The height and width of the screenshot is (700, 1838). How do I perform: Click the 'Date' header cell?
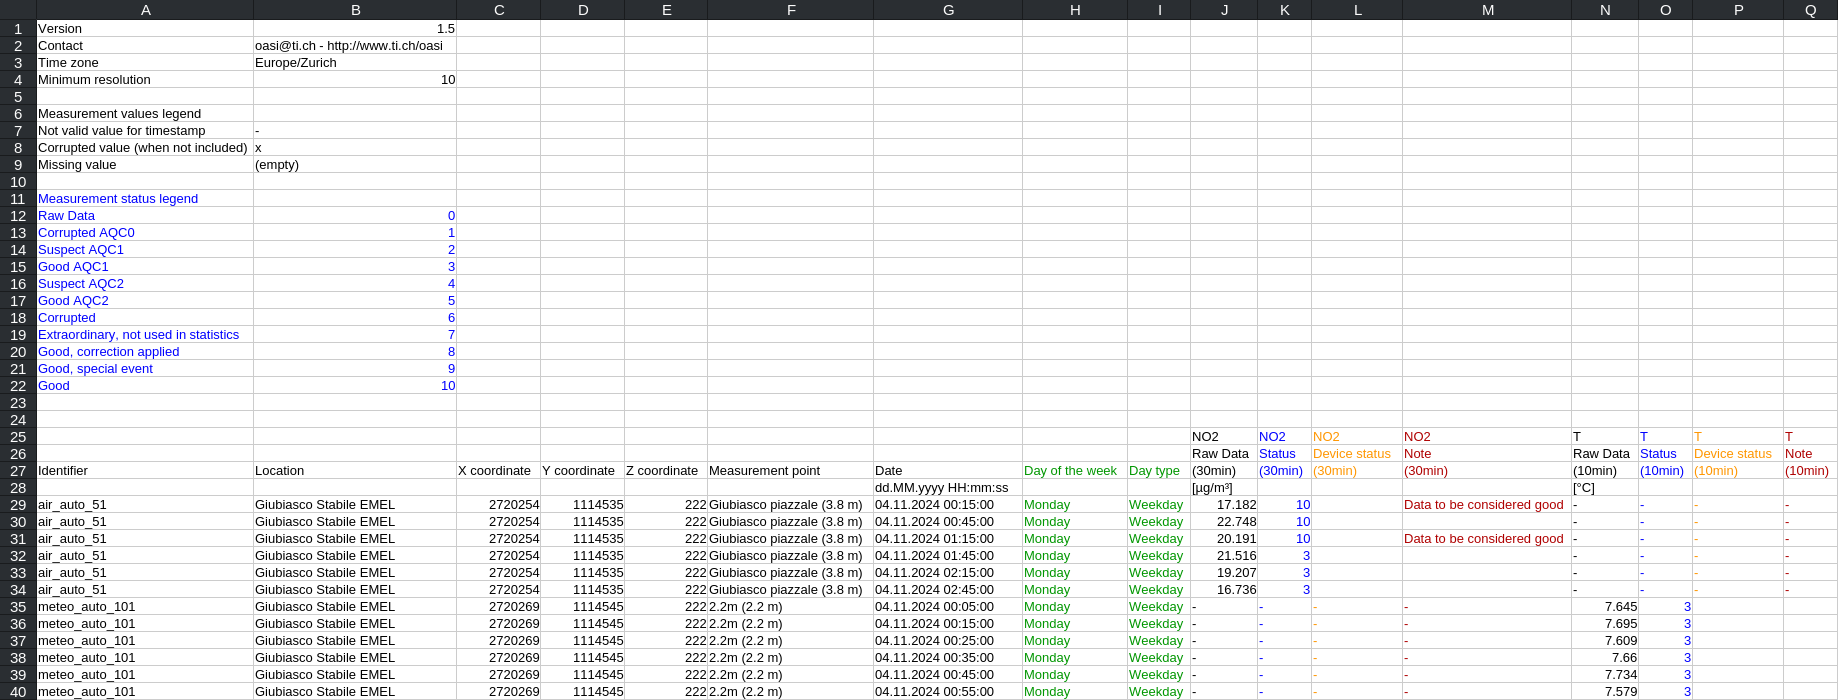[948, 471]
